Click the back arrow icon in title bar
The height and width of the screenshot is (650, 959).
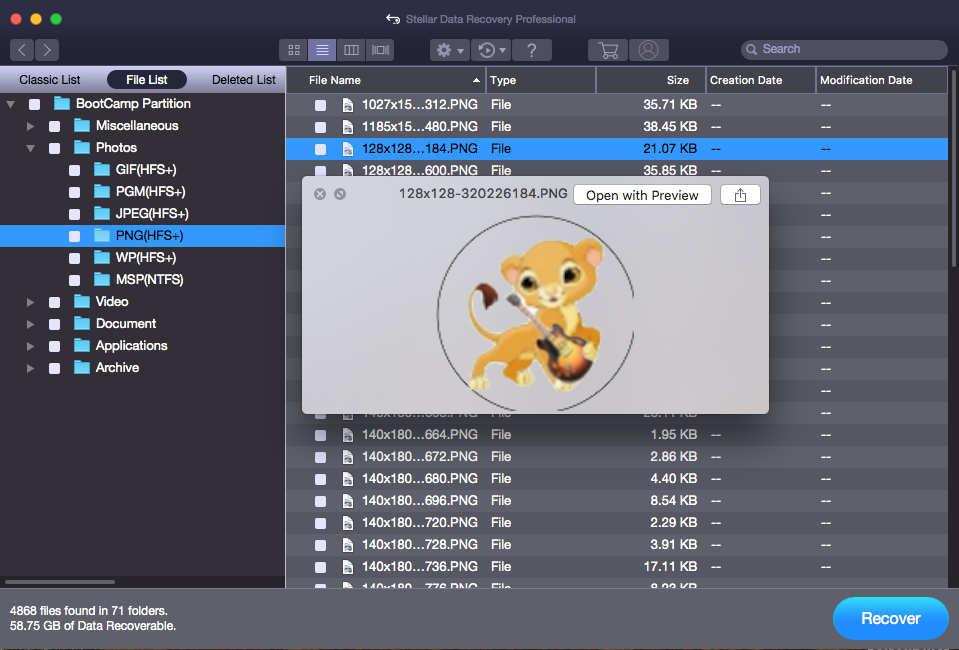coord(393,19)
